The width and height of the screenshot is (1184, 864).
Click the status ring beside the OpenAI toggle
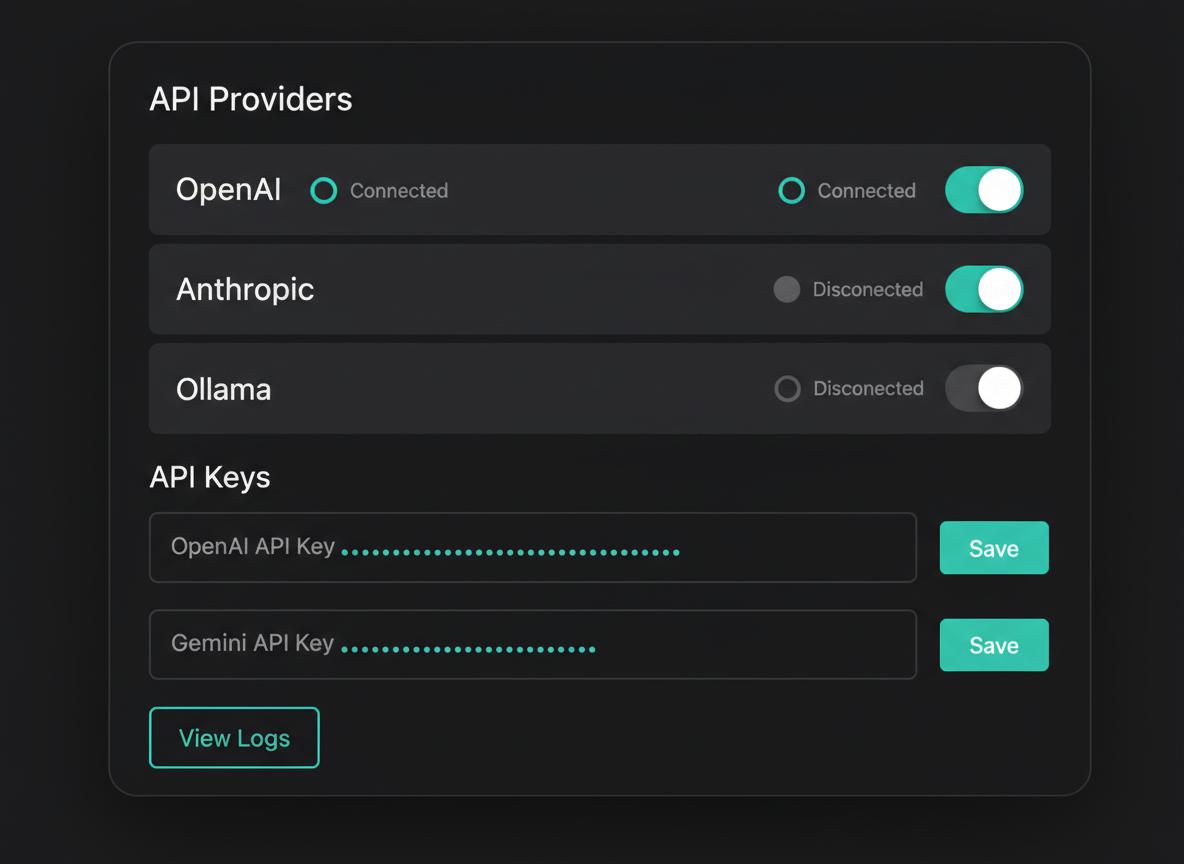coord(791,190)
